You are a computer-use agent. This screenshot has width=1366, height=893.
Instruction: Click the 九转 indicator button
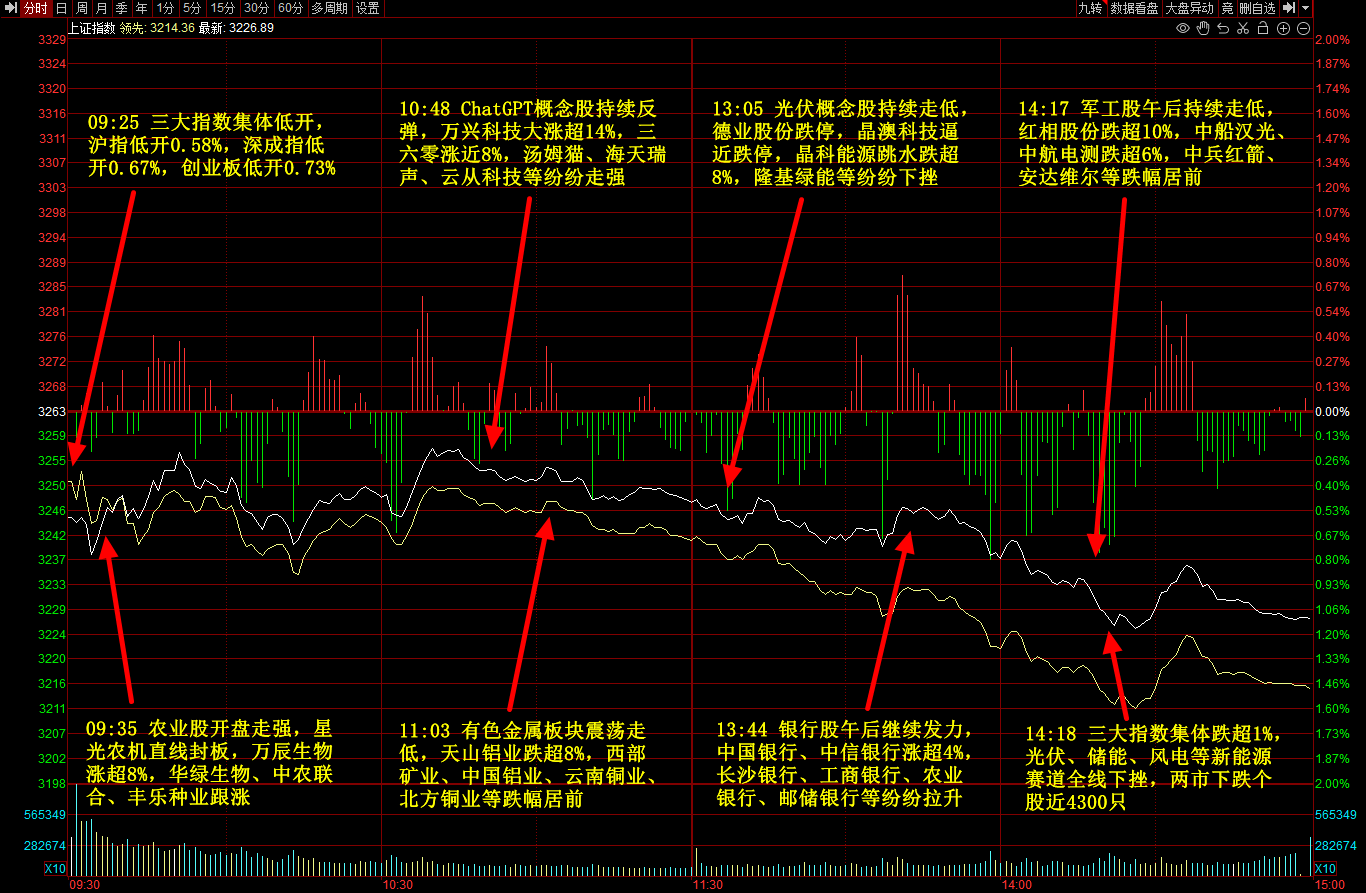click(1089, 8)
